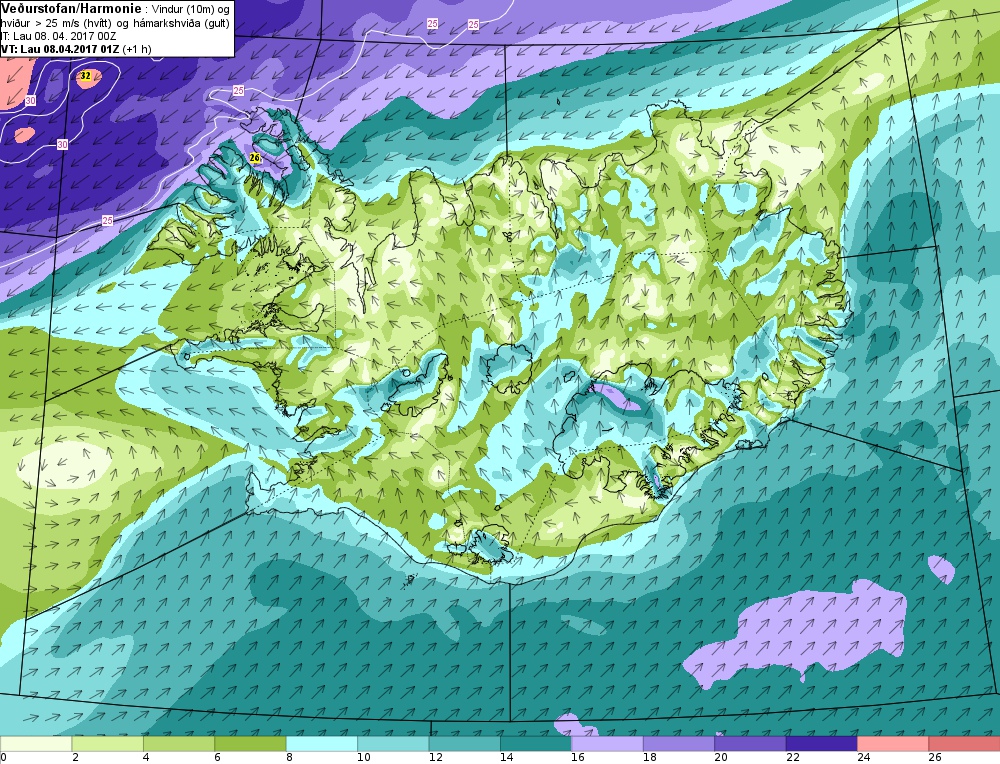This screenshot has width=1000, height=764.
Task: Select the legend tick label 24
Action: click(864, 757)
